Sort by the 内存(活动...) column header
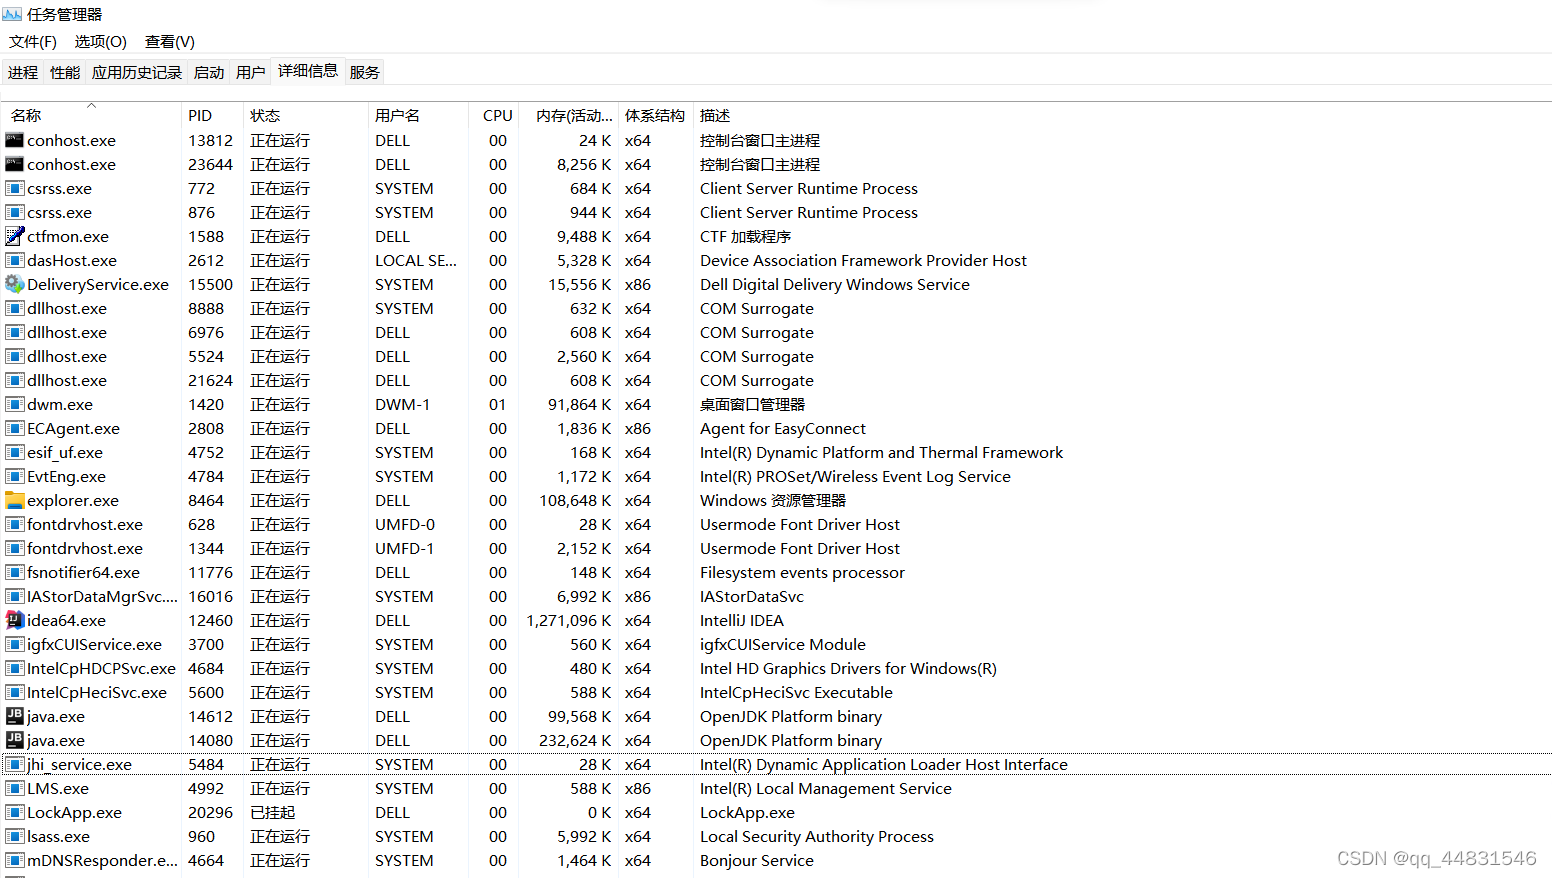 tap(569, 115)
